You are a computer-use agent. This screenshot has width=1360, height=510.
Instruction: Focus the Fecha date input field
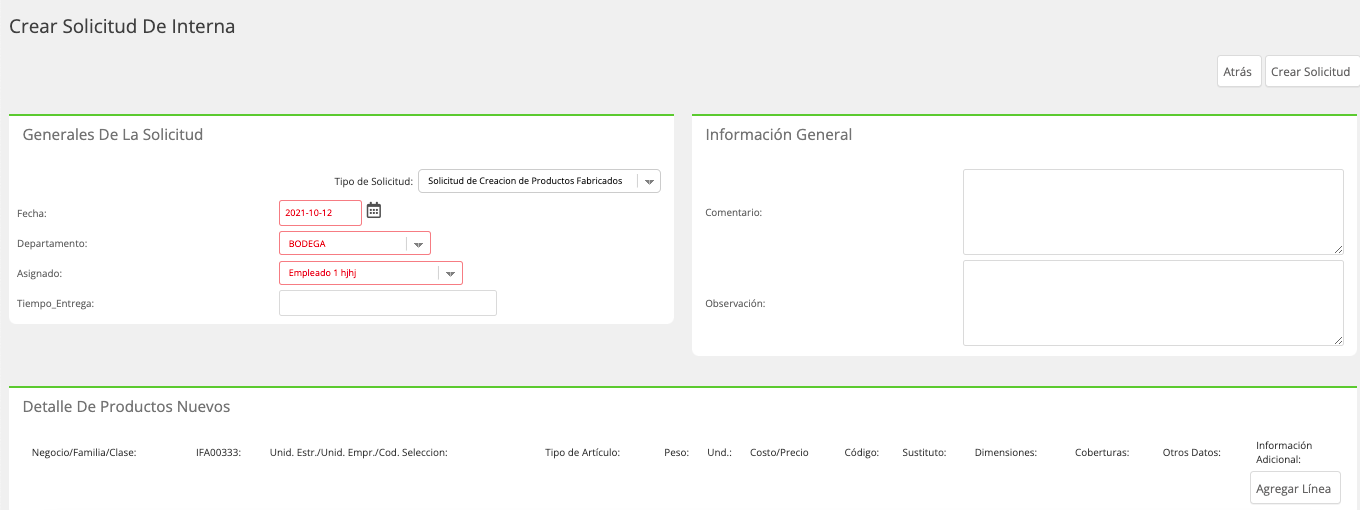coord(320,213)
